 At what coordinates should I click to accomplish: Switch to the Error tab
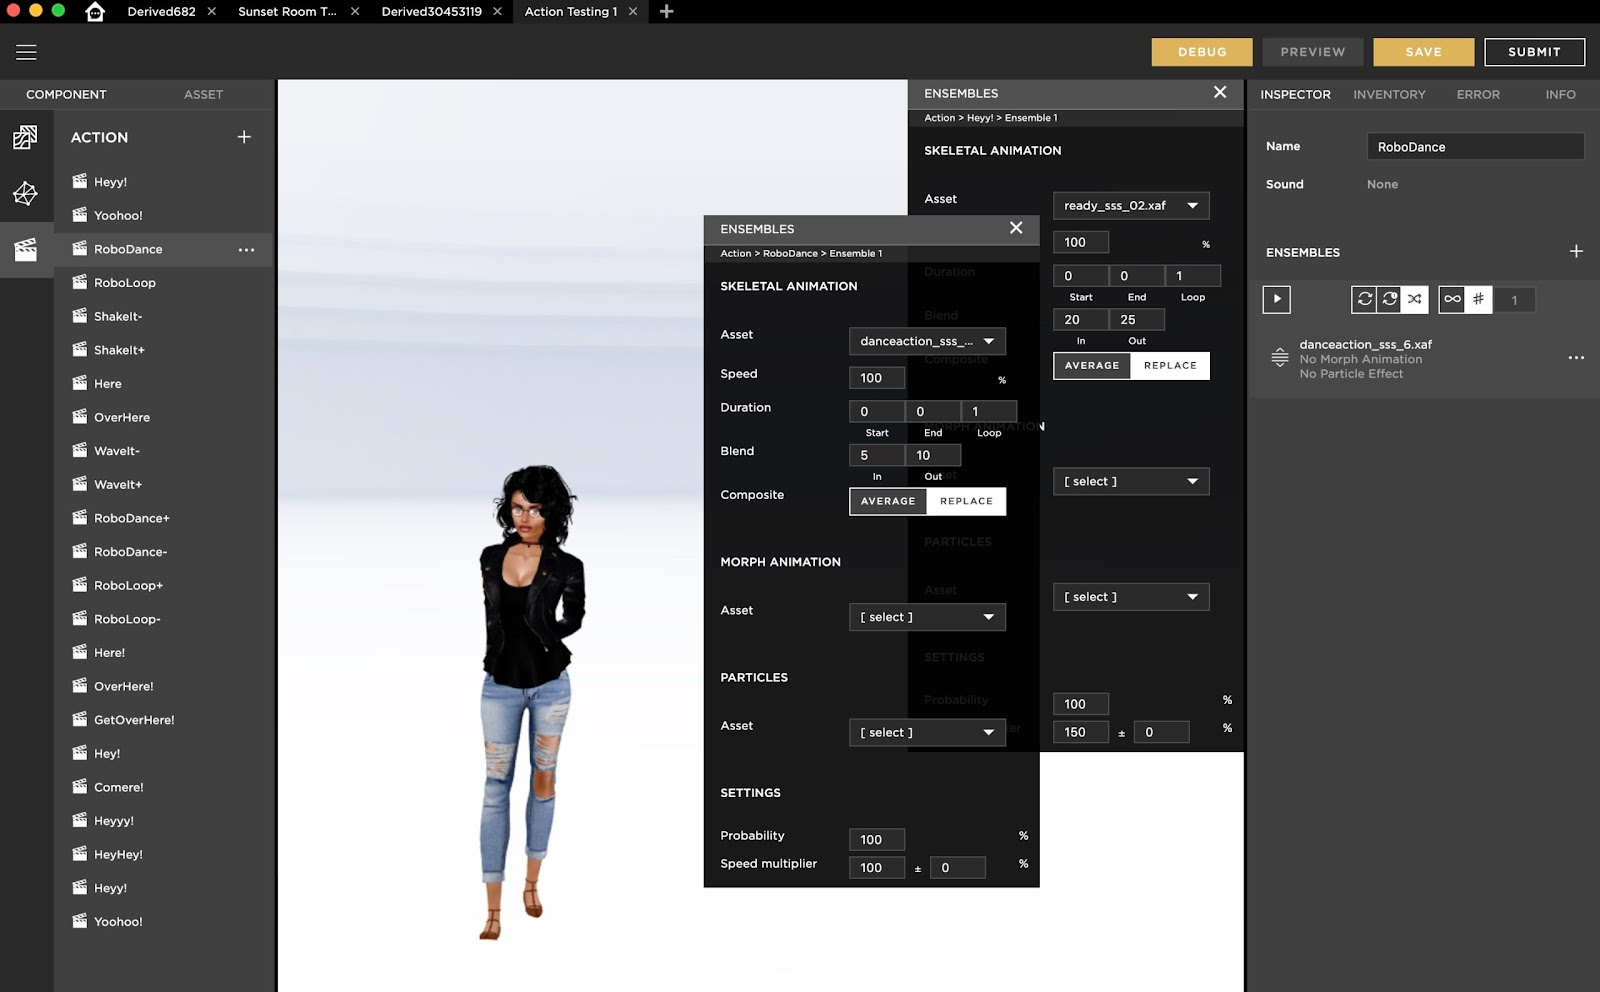[x=1478, y=94]
